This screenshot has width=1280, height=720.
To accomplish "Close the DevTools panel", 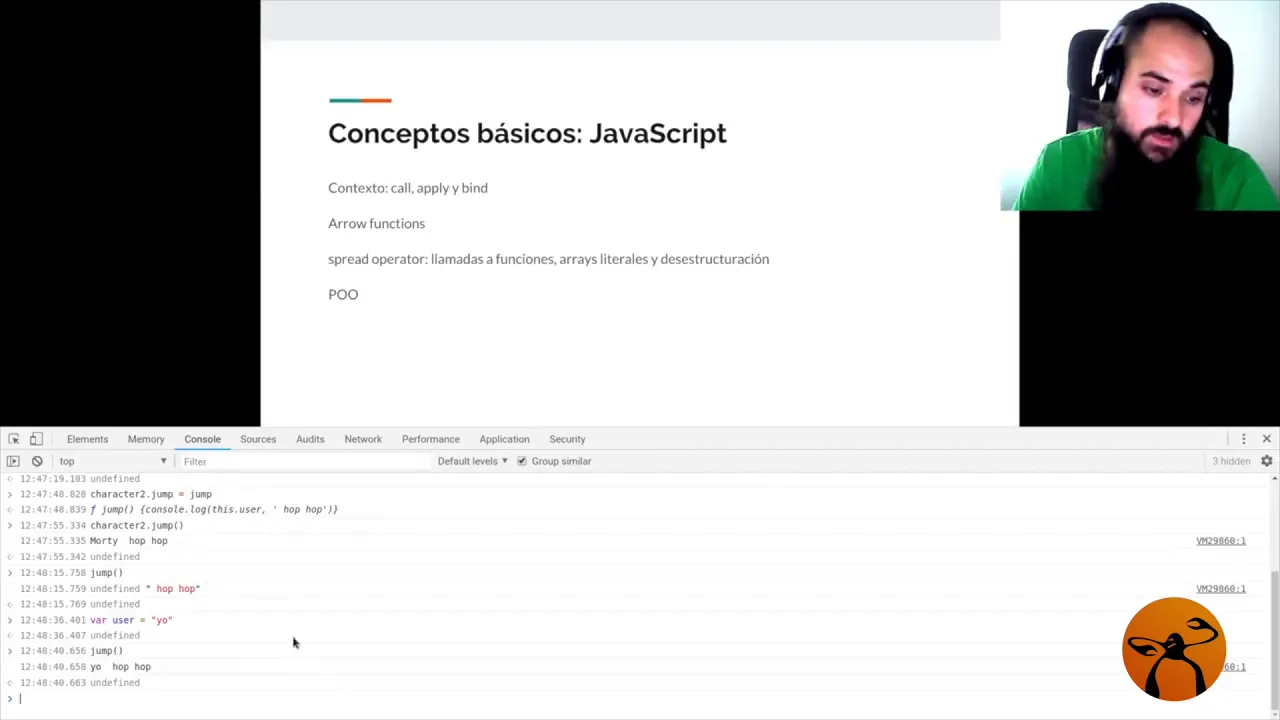I will coord(1266,439).
